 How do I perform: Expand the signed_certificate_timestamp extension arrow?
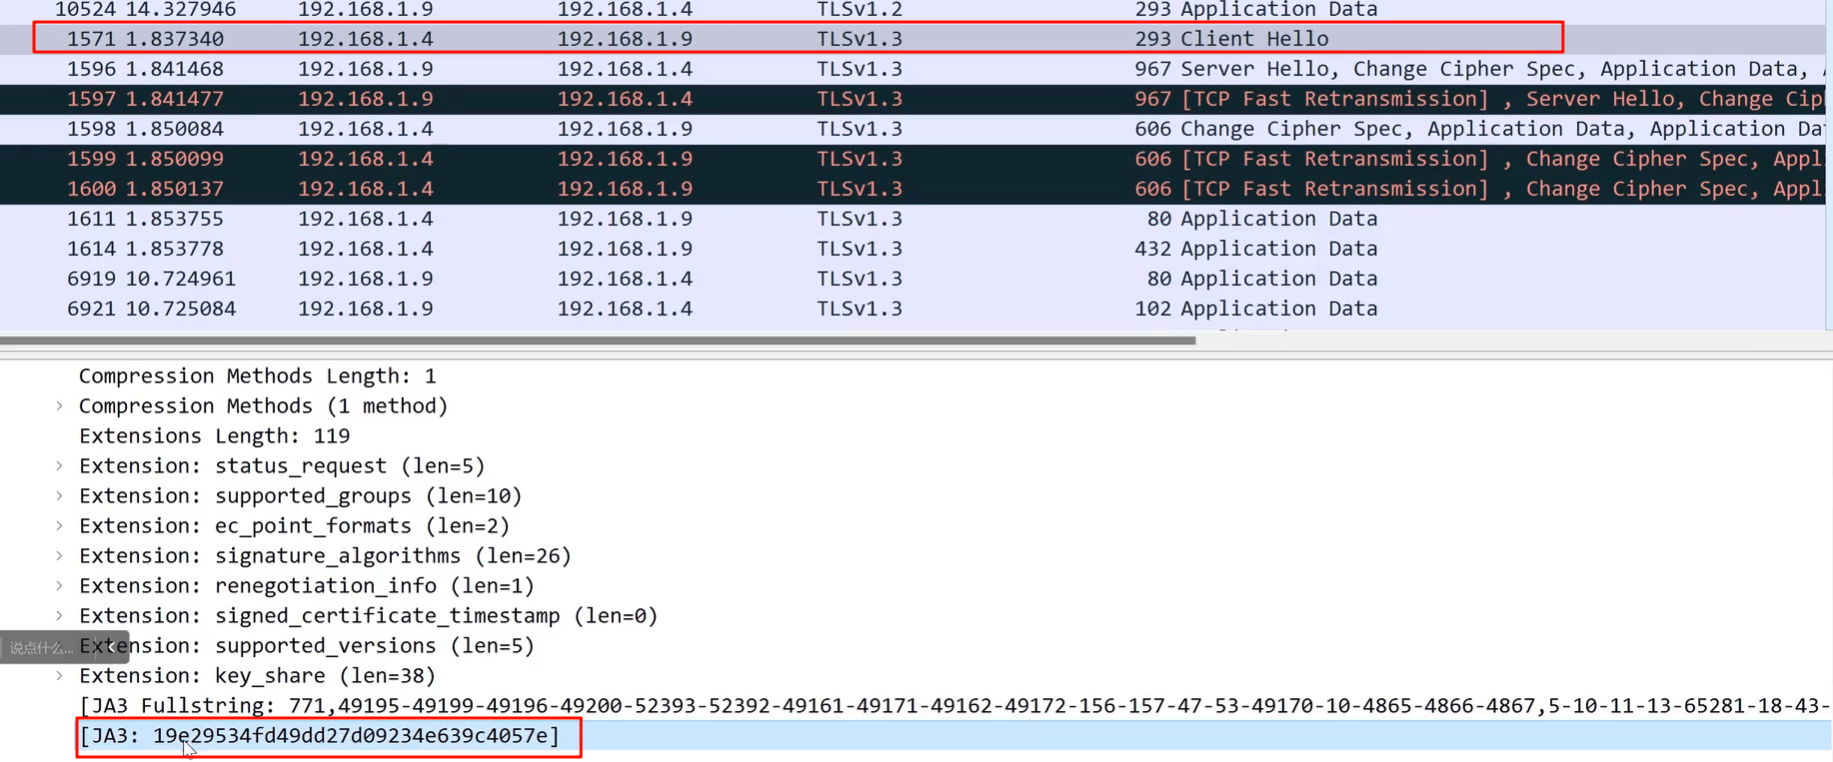(x=60, y=616)
